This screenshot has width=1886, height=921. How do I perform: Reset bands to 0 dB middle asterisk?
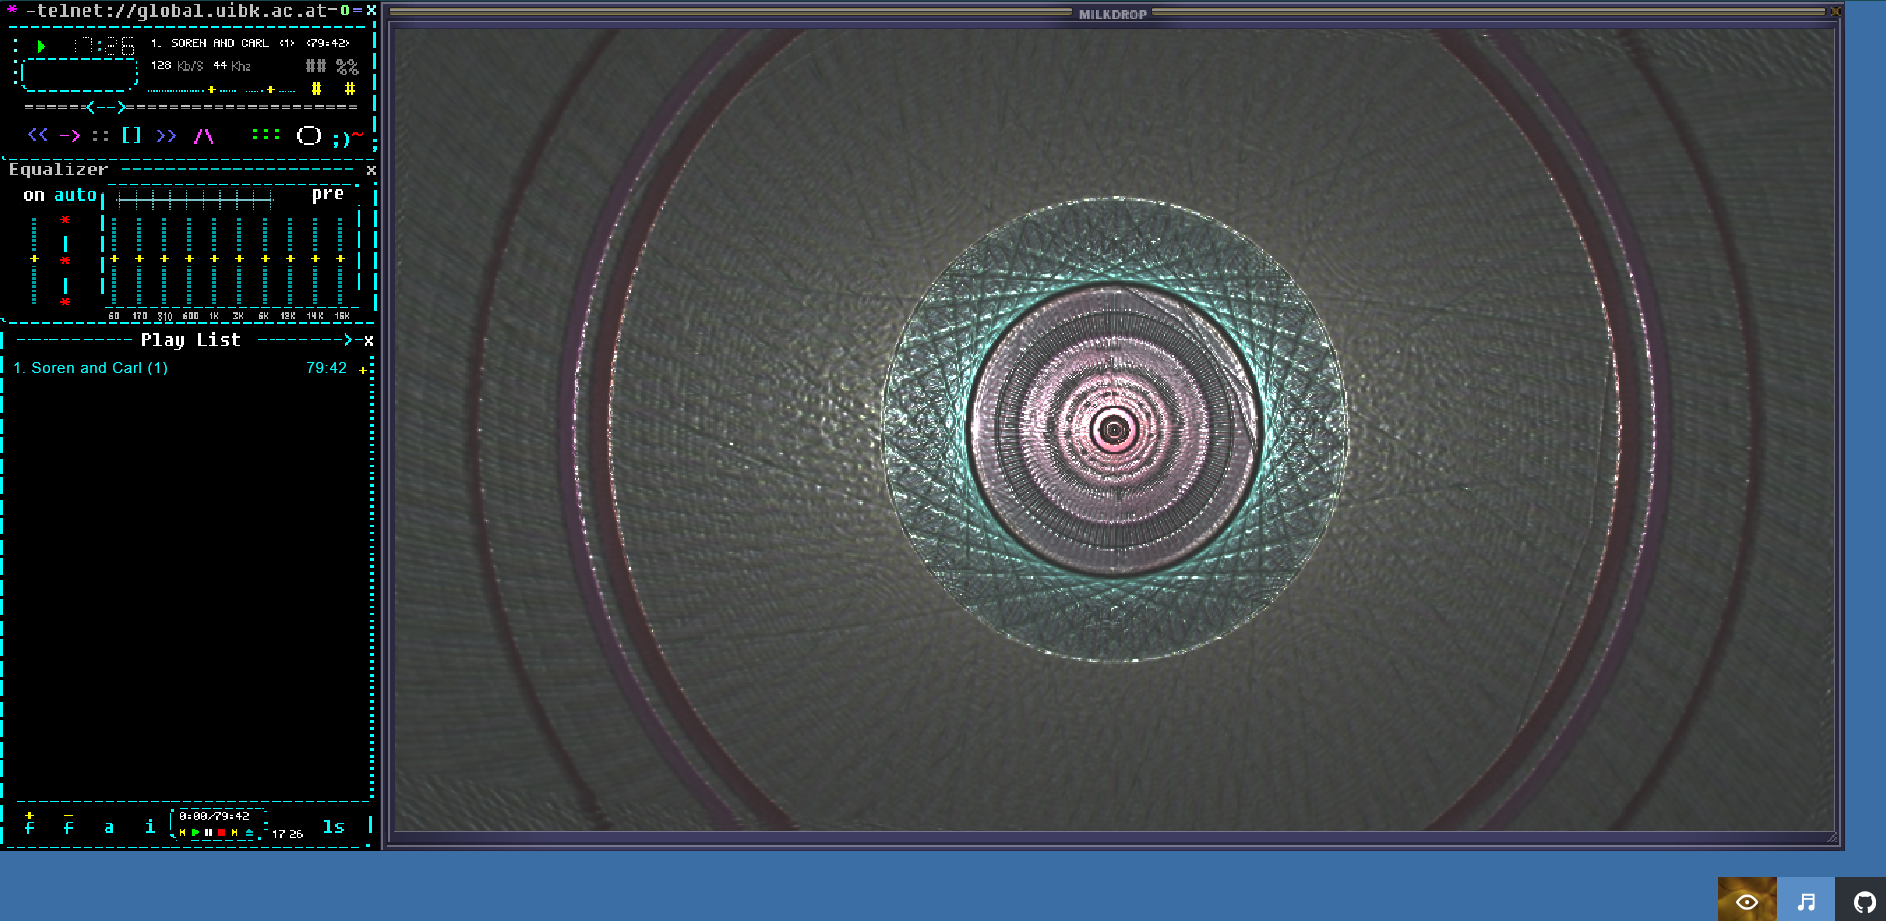click(x=65, y=261)
